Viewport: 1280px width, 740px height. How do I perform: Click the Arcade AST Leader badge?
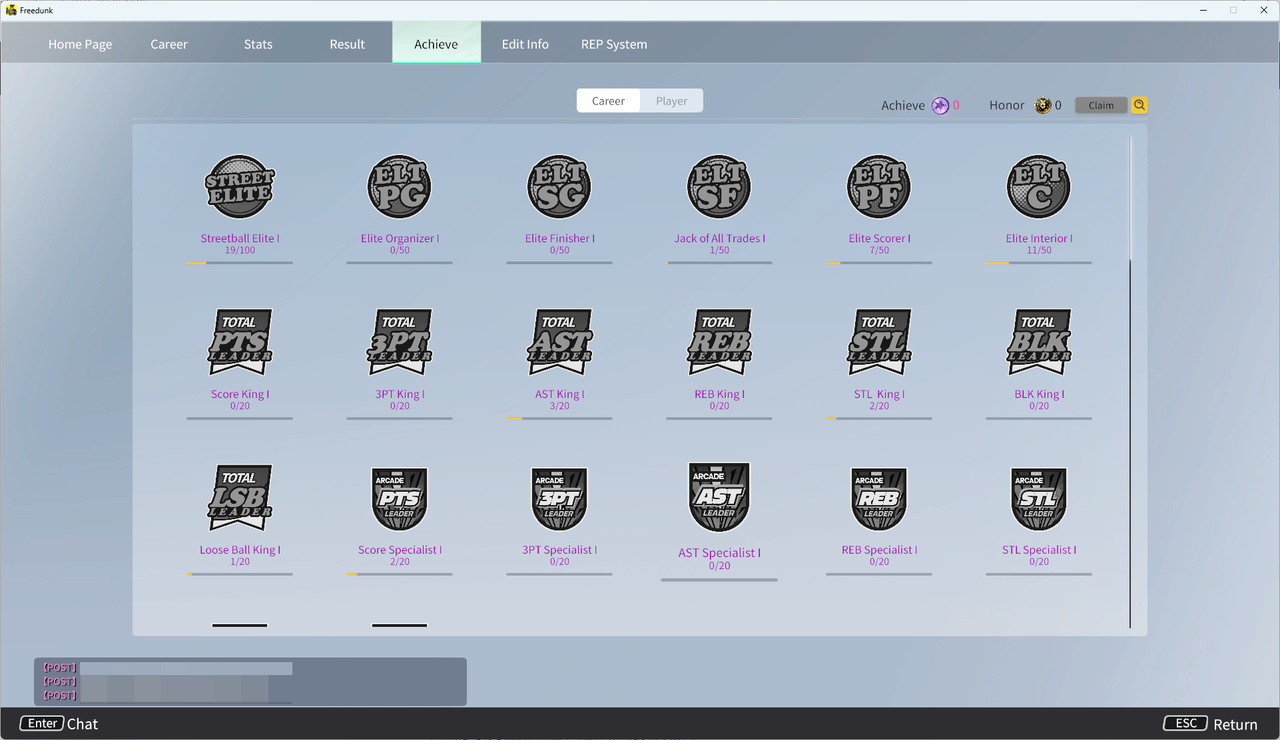(x=719, y=498)
